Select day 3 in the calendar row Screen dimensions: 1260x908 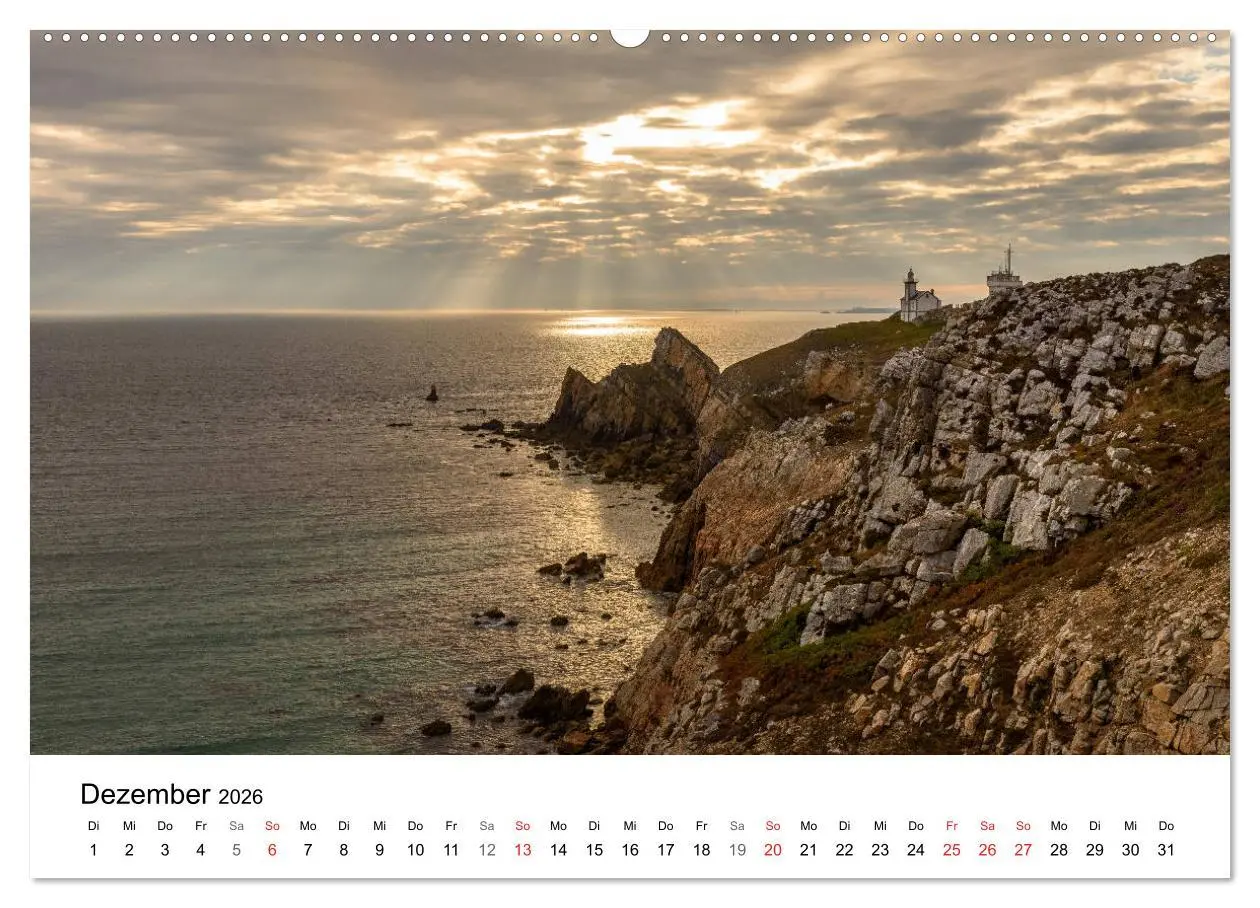(165, 850)
